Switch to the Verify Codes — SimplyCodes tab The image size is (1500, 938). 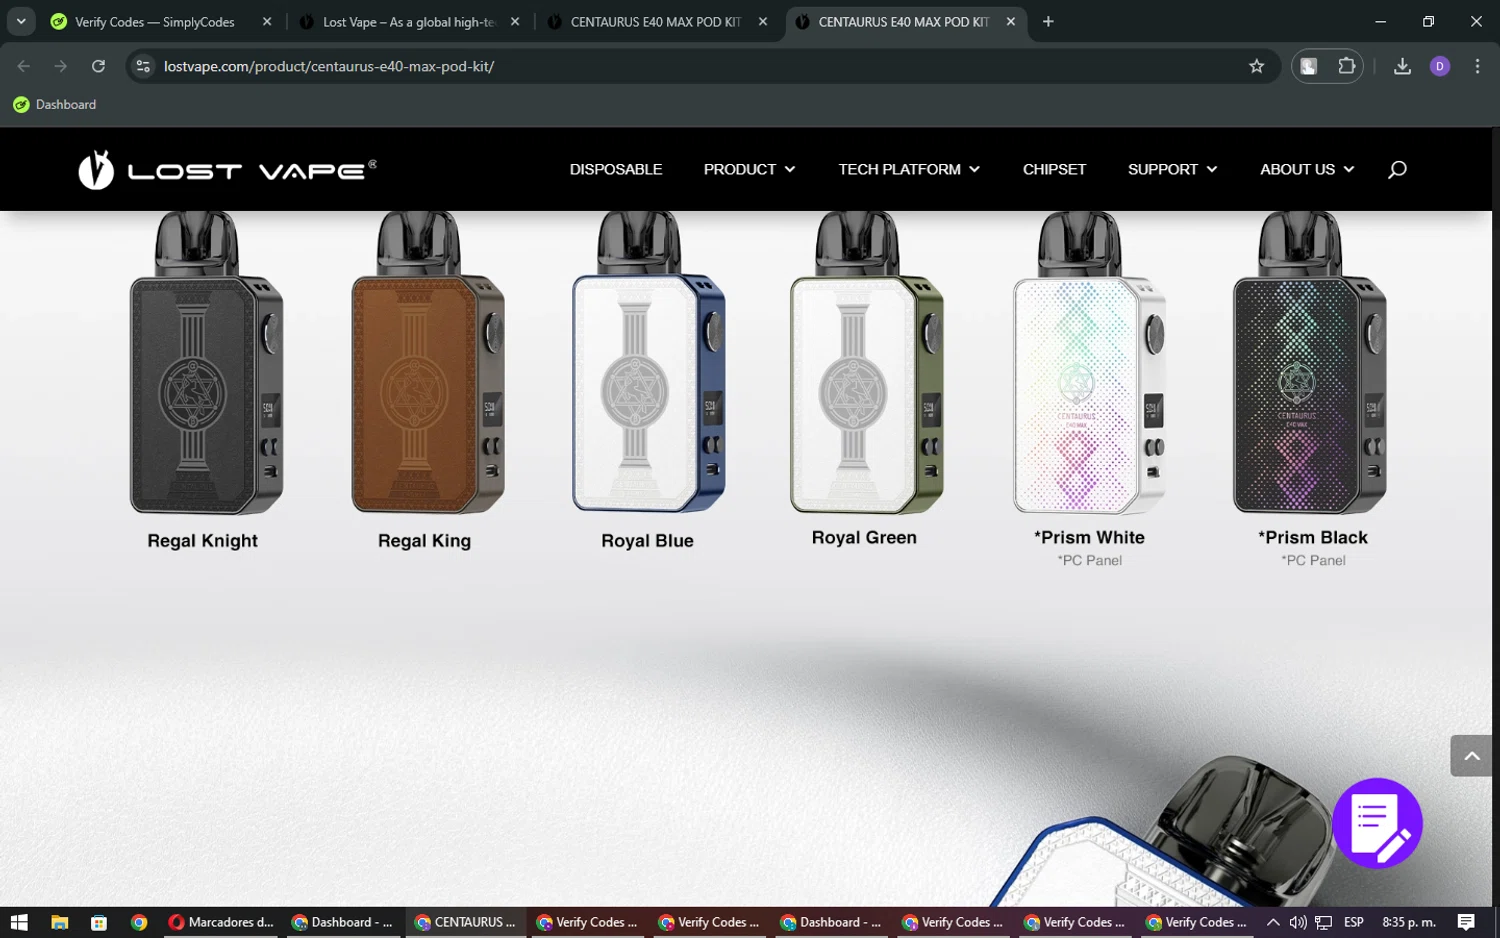[x=154, y=21]
